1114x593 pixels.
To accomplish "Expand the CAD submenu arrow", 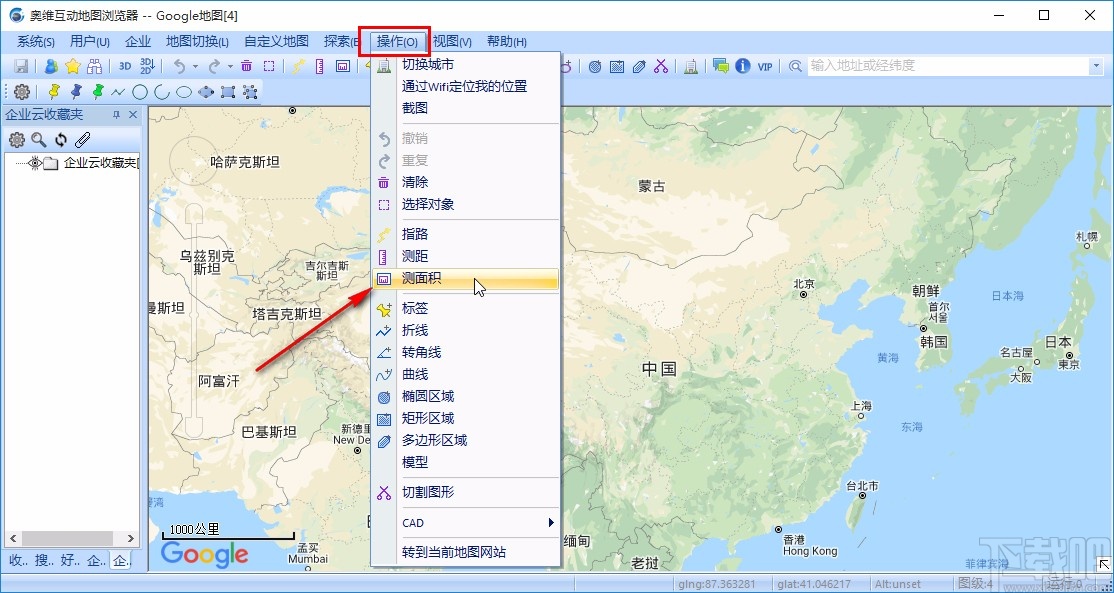I will point(551,523).
